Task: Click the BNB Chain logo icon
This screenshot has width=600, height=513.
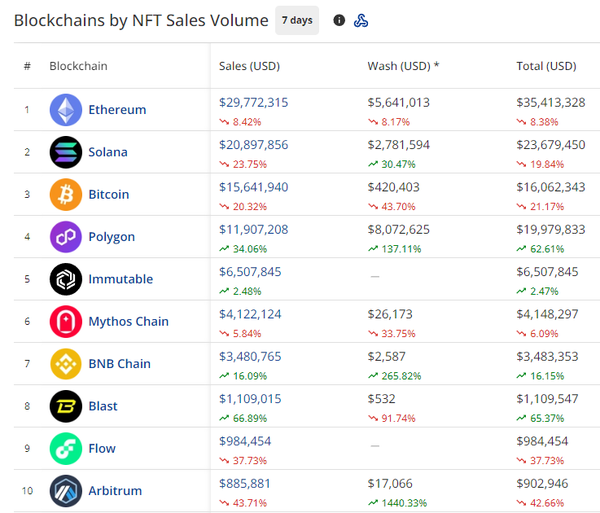Action: tap(66, 364)
